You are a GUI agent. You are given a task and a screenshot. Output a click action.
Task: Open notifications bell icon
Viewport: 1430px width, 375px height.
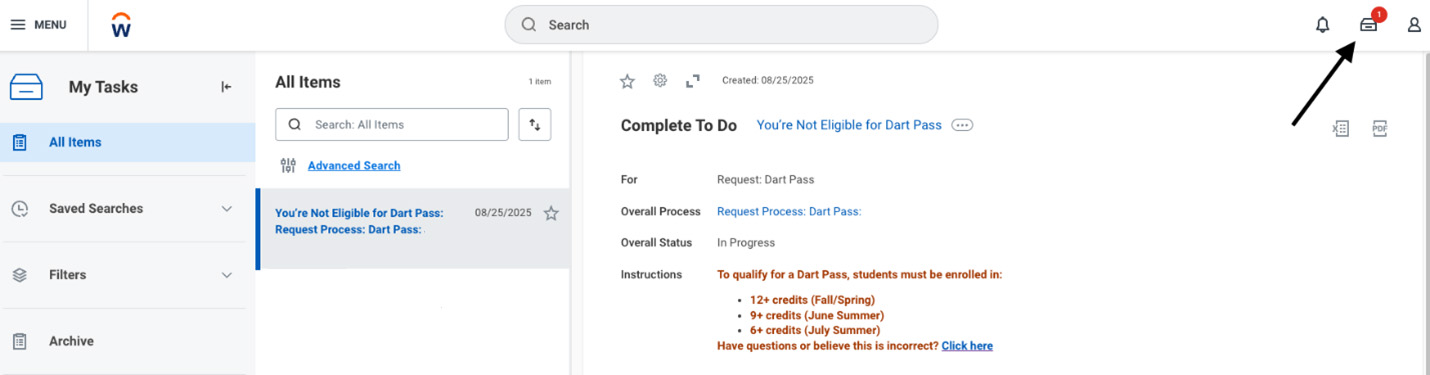(x=1323, y=25)
